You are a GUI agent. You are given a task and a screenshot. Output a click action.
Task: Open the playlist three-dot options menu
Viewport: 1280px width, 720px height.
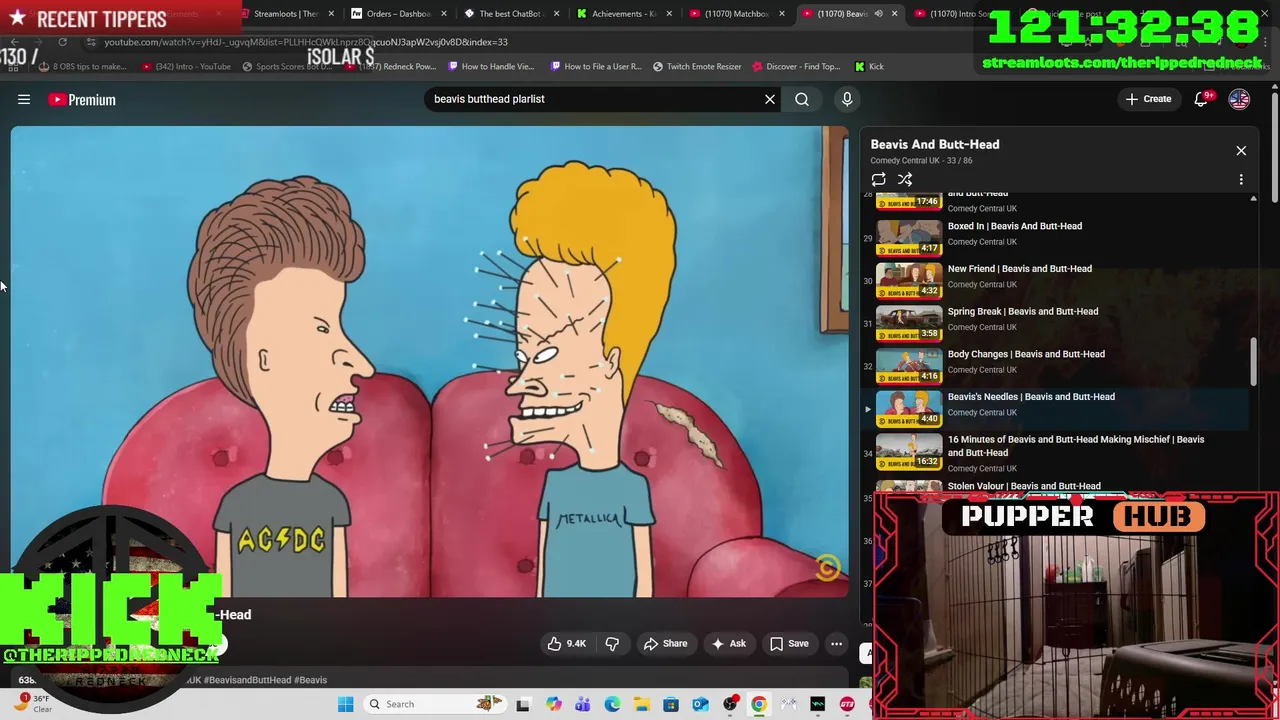pyautogui.click(x=1241, y=180)
